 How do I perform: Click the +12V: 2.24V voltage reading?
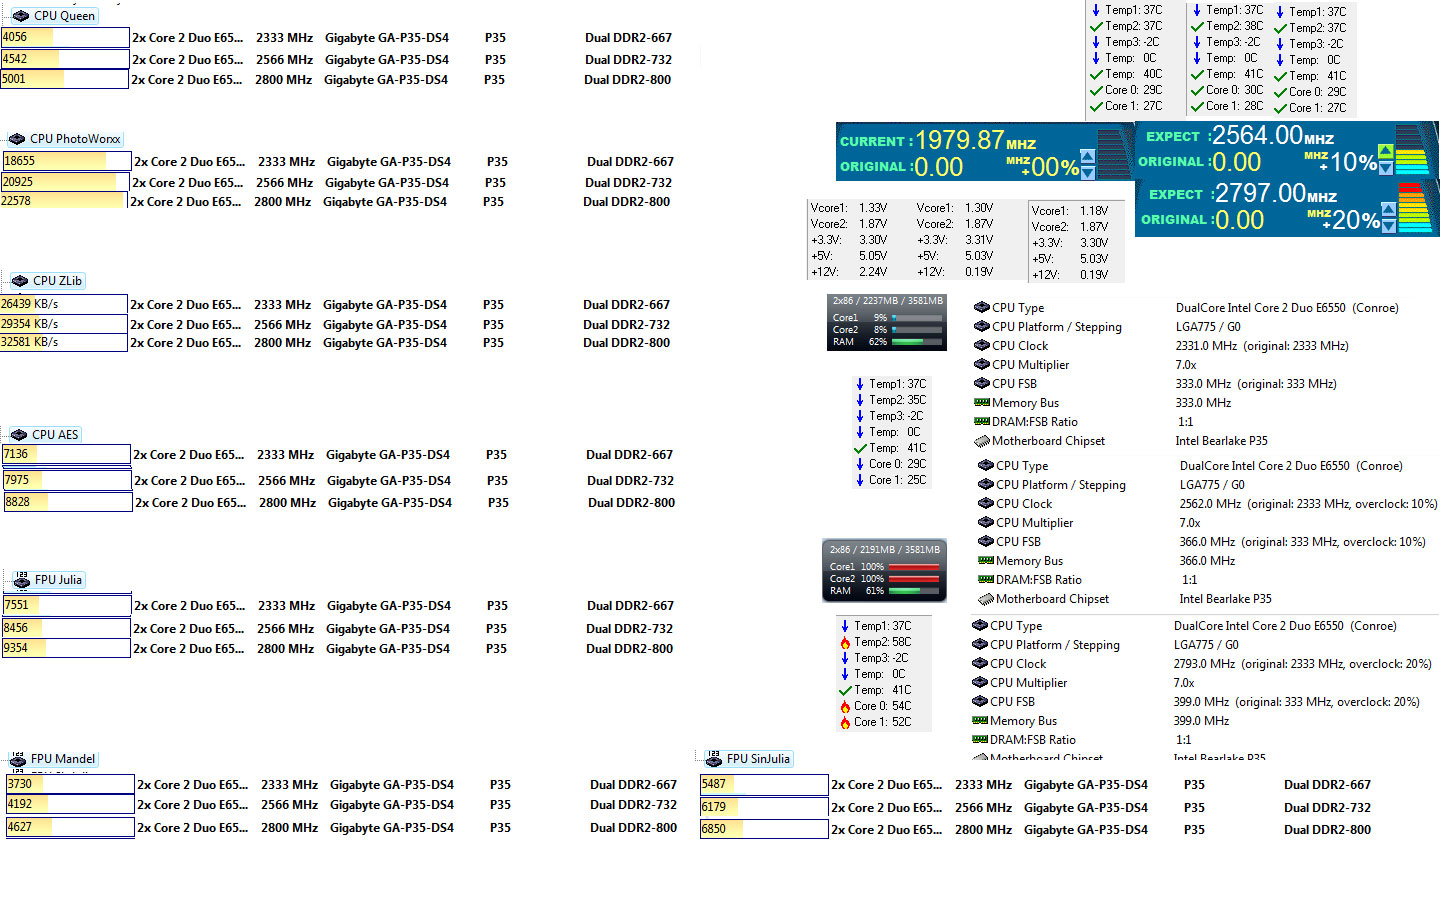coord(850,272)
